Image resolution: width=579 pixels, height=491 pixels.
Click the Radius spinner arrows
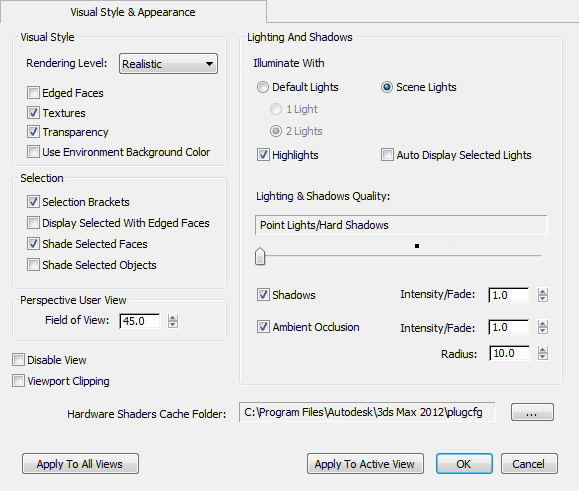542,353
